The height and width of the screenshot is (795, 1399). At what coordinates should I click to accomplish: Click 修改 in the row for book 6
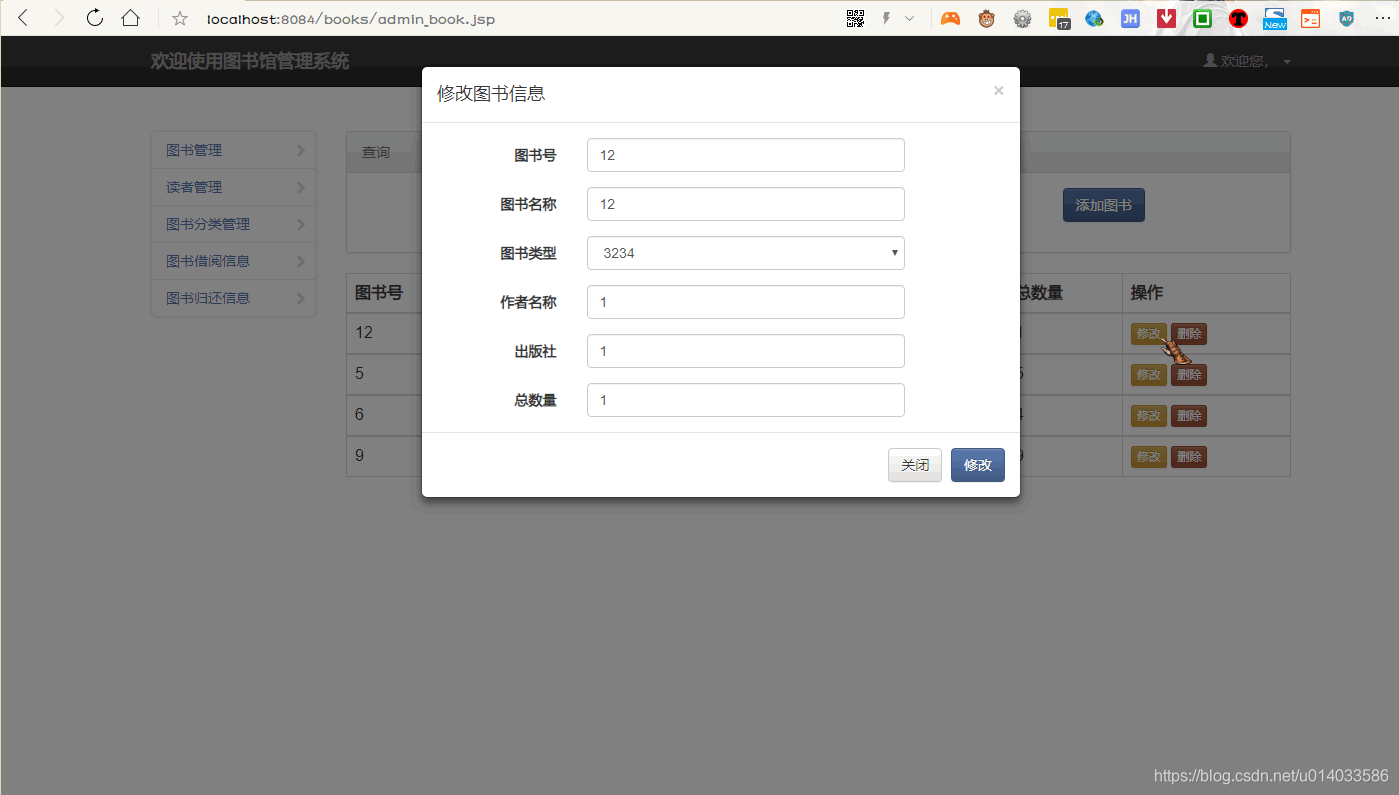[x=1148, y=416]
